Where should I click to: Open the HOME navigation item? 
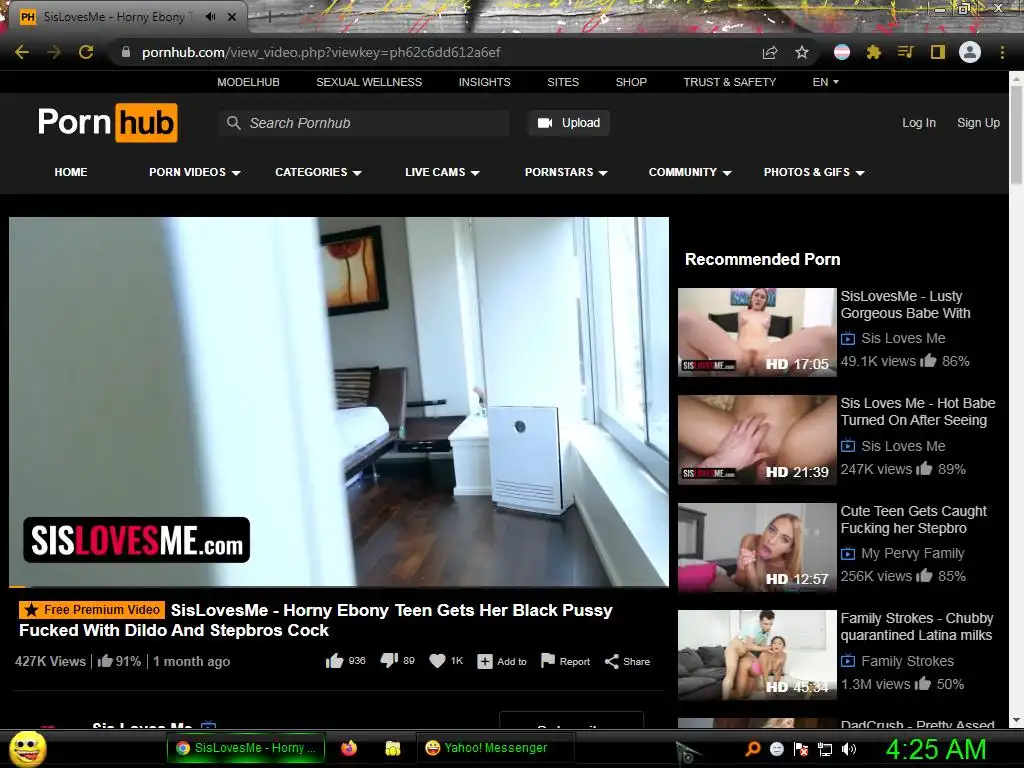point(71,172)
